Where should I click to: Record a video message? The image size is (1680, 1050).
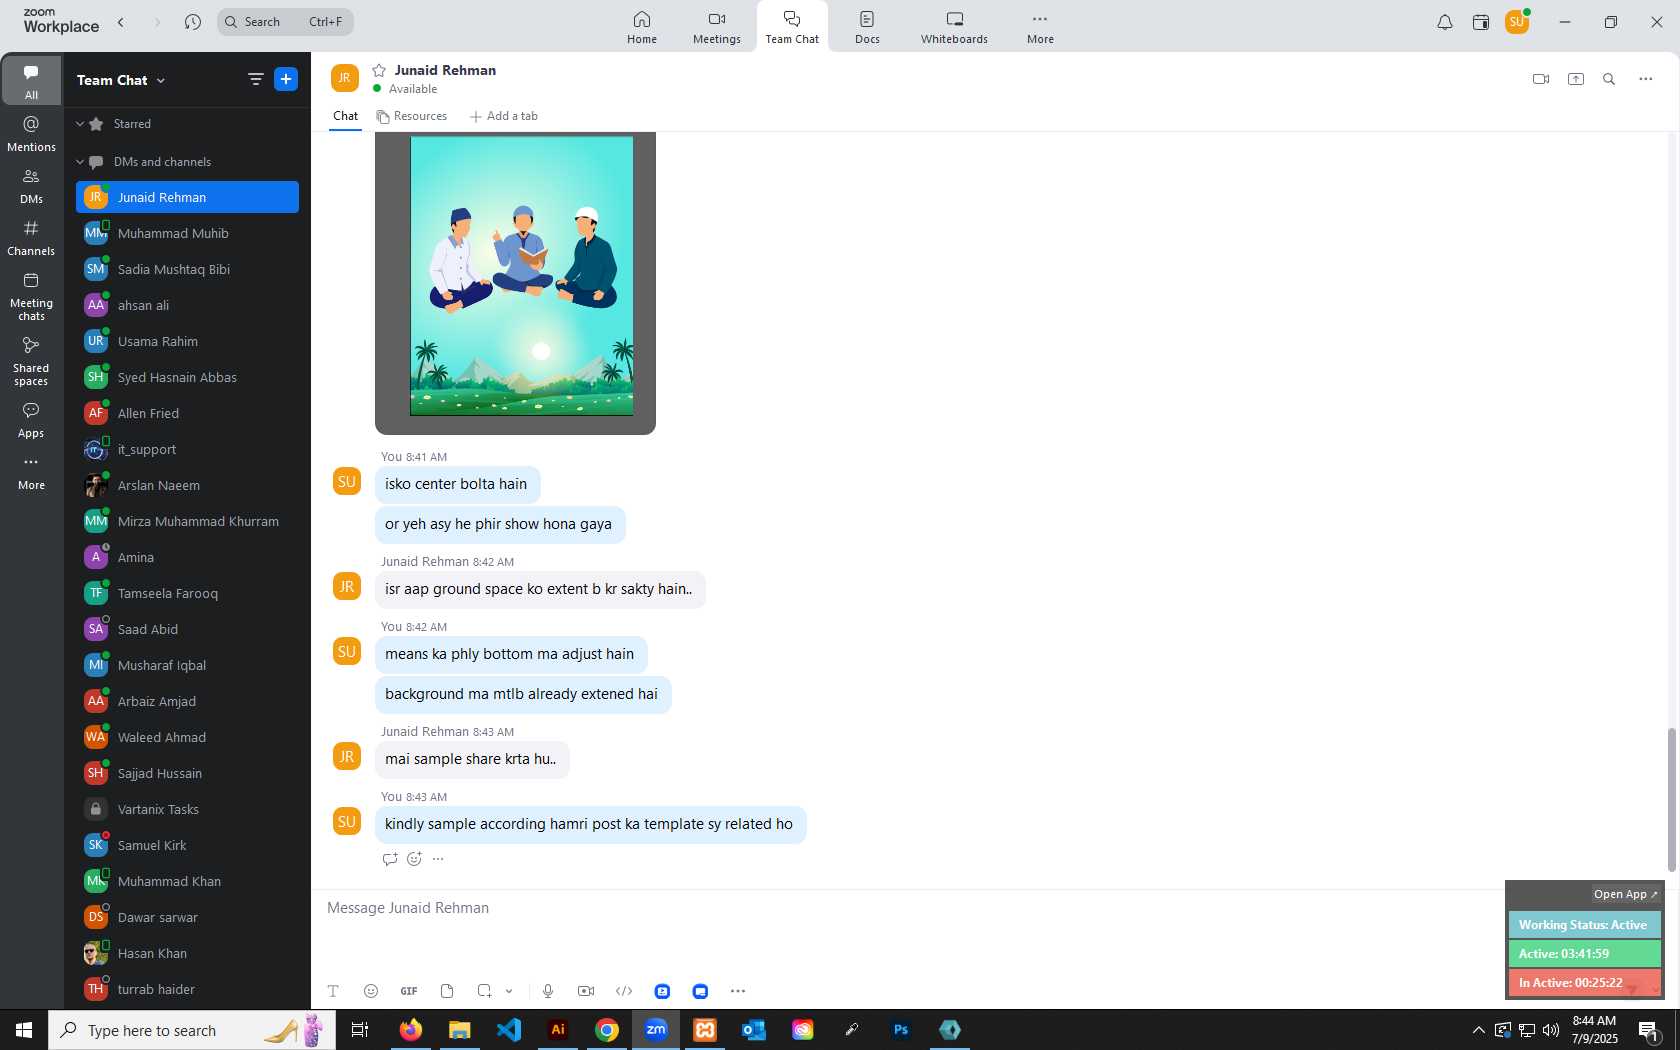pos(586,991)
